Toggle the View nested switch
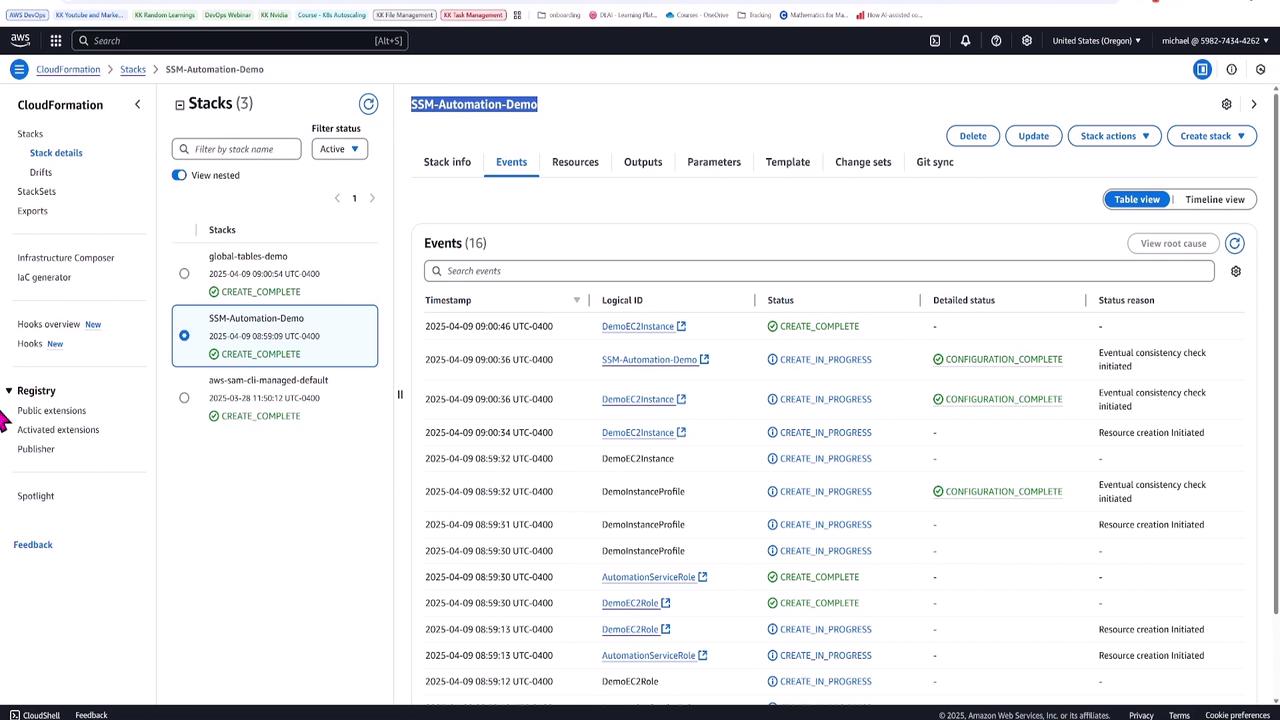The height and width of the screenshot is (720, 1280). pyautogui.click(x=179, y=175)
